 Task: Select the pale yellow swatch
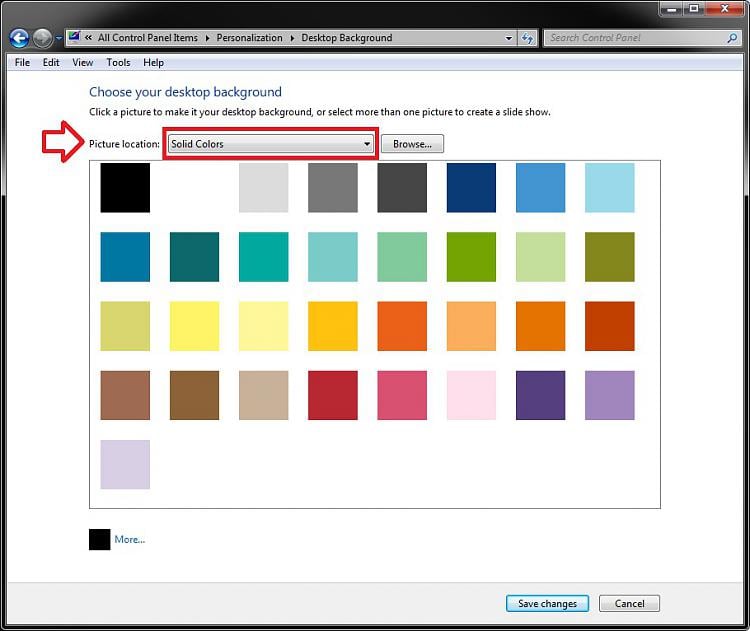click(x=264, y=326)
